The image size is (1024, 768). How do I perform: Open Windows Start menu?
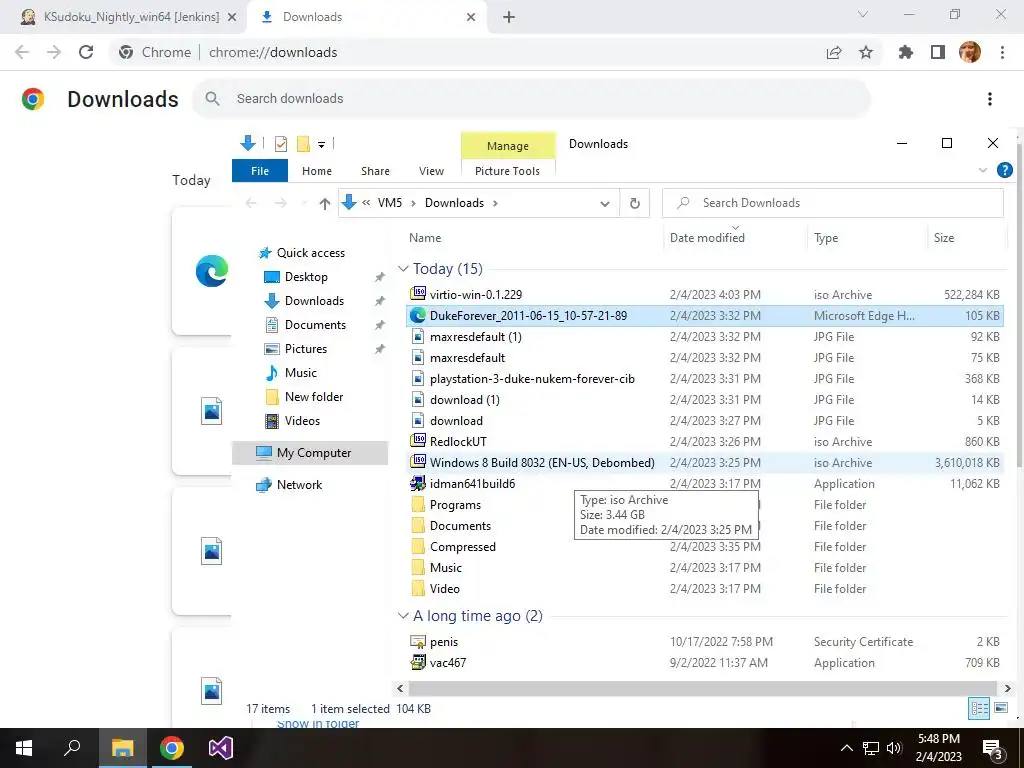click(24, 748)
